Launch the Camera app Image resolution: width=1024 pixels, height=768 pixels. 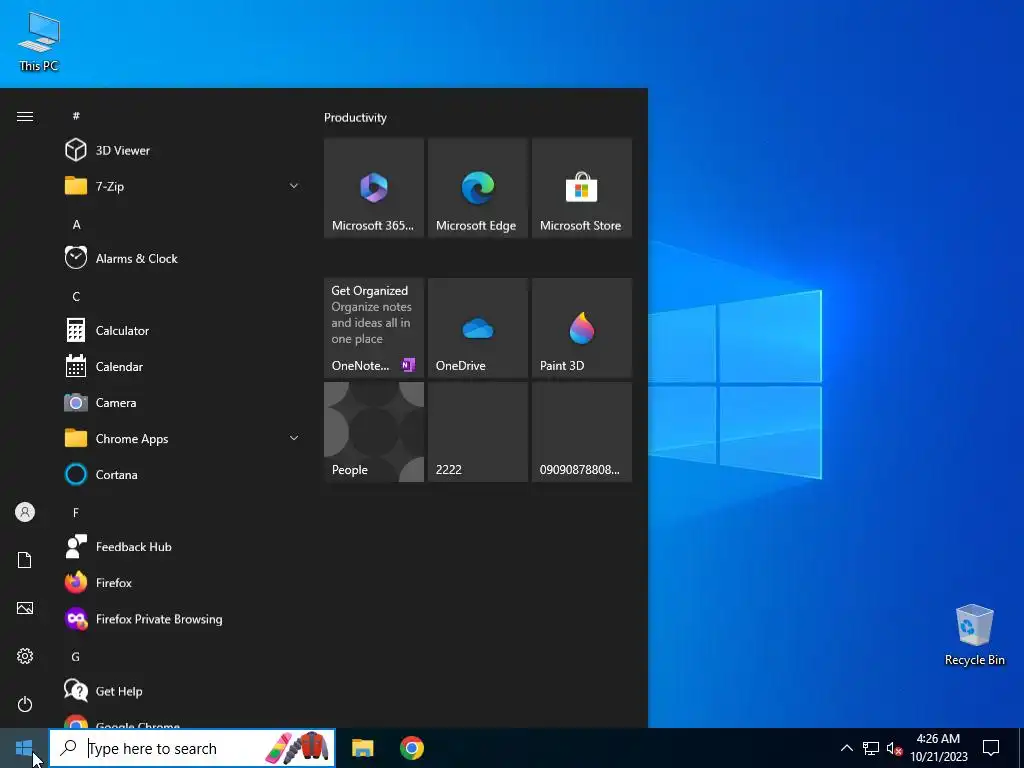coord(183,402)
